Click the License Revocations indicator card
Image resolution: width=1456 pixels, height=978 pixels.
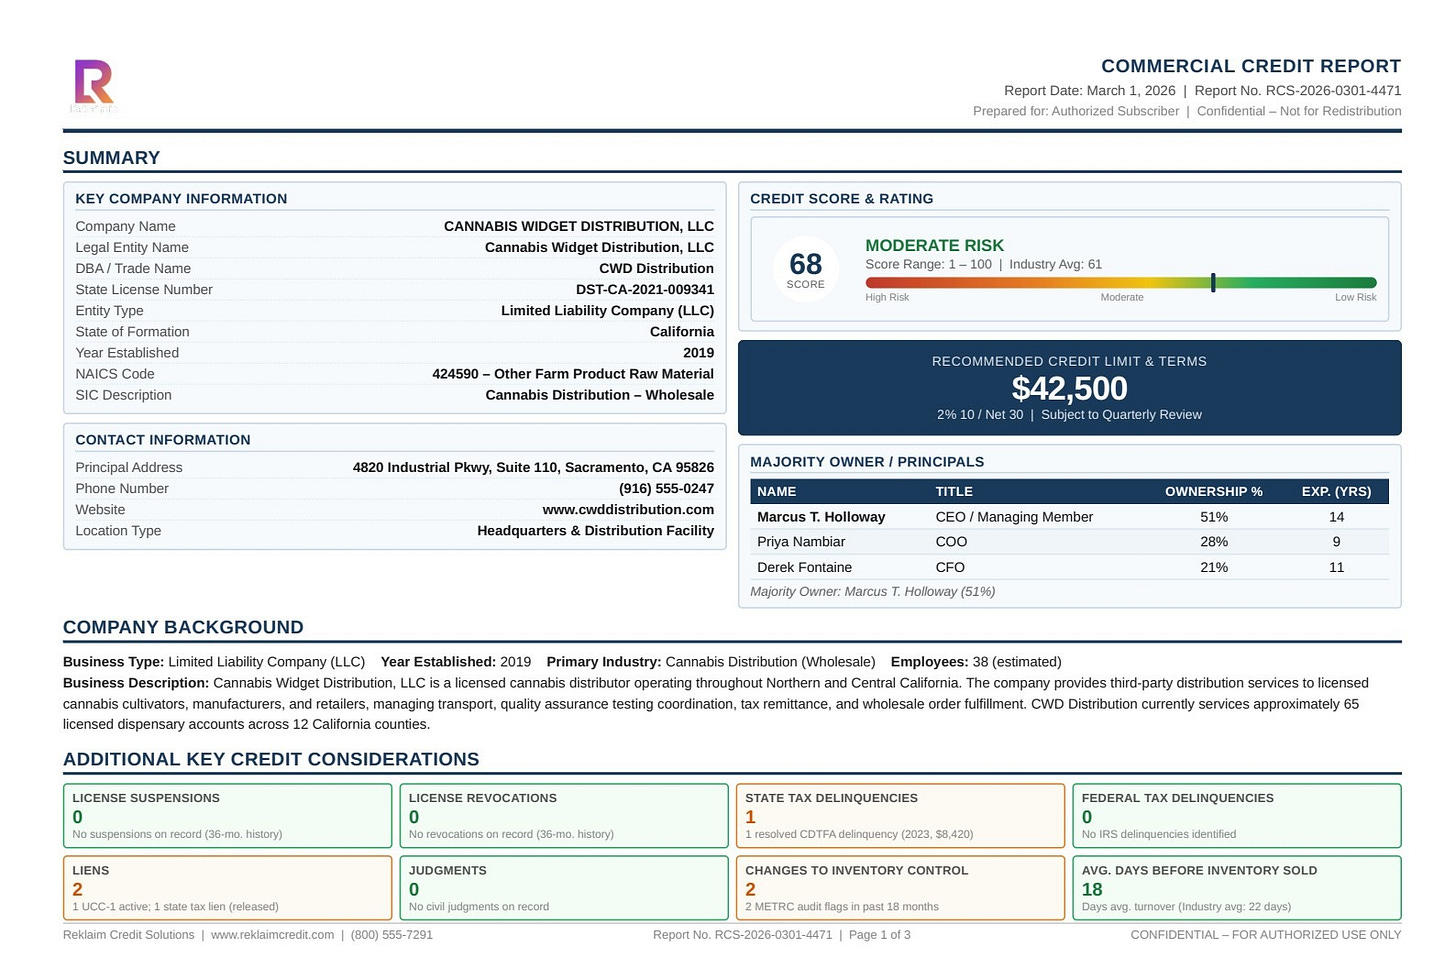tap(564, 815)
